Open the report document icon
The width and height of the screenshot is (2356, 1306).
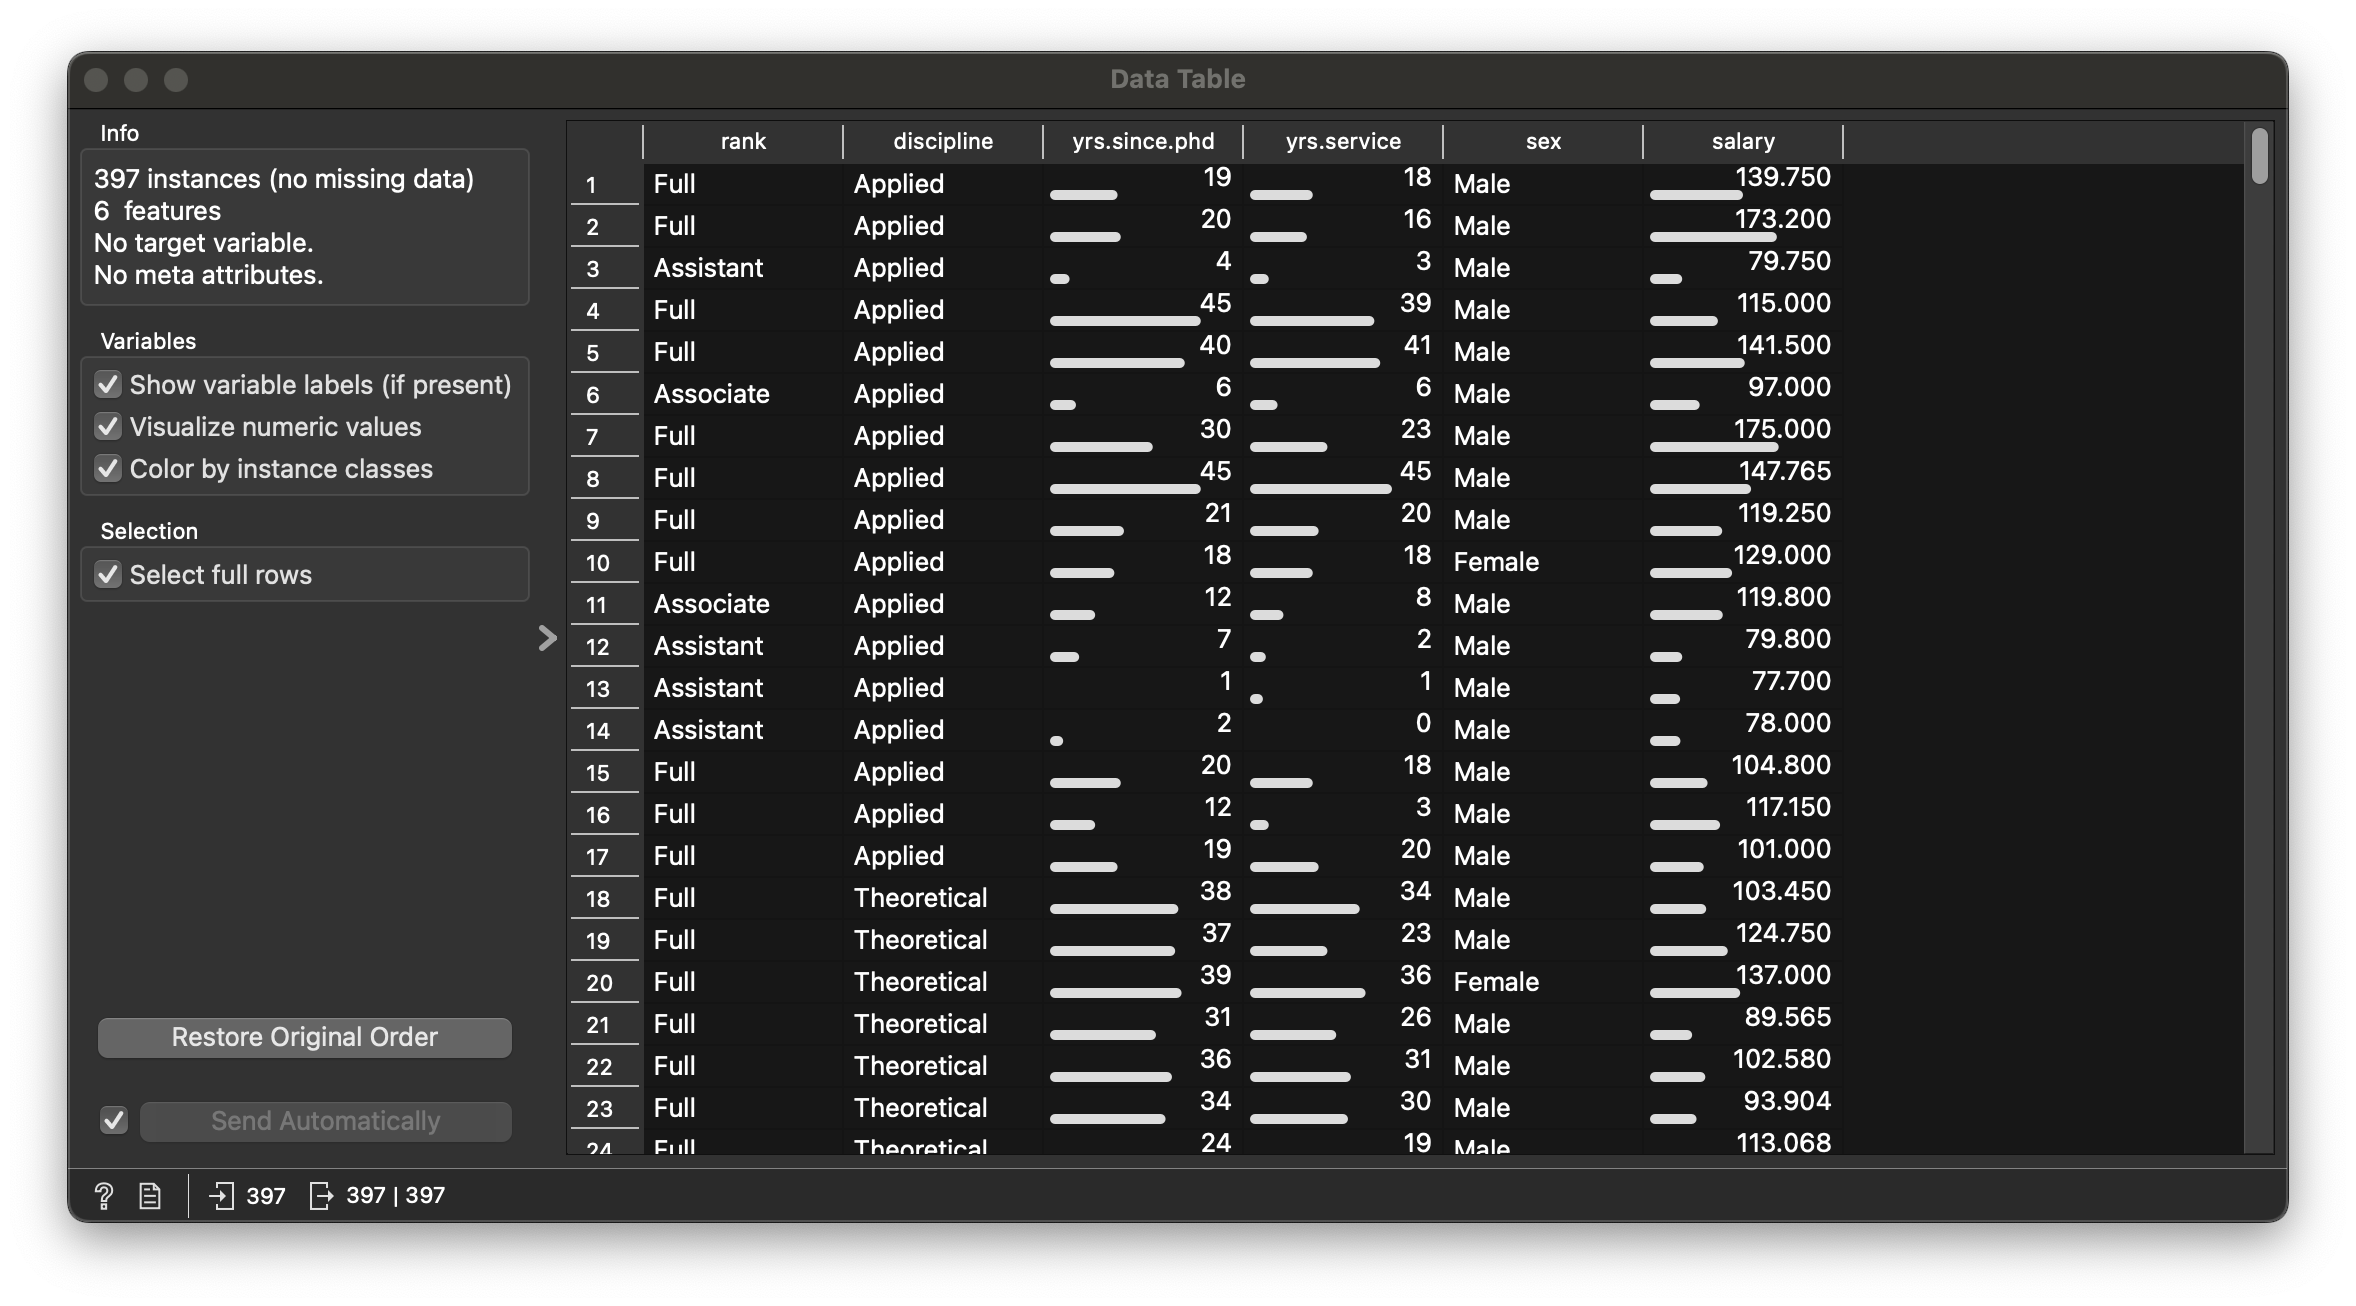coord(150,1195)
